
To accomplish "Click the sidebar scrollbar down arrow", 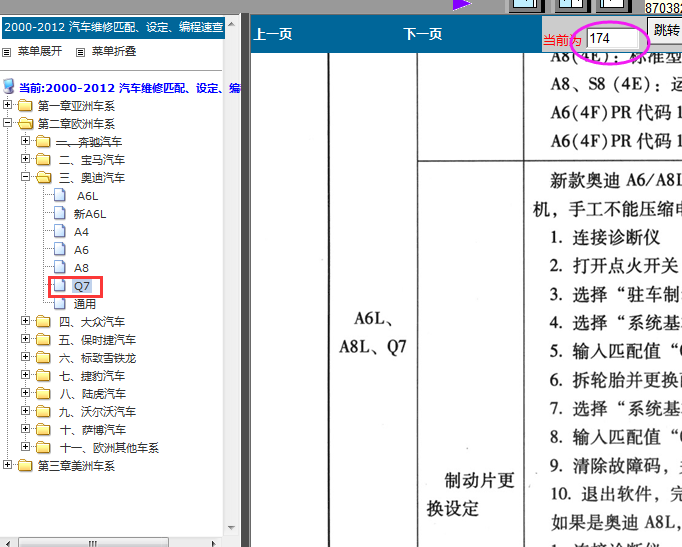I will 231,528.
